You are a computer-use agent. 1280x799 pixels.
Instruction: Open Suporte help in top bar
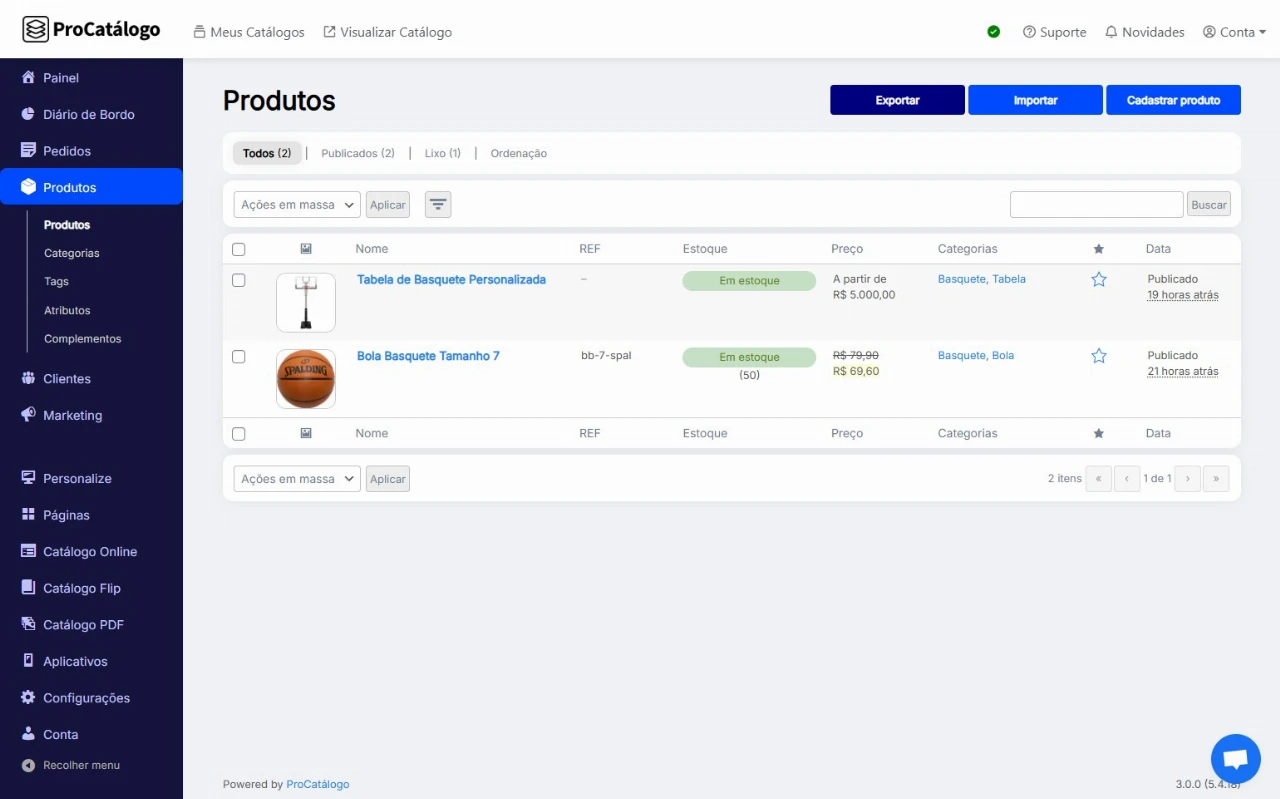(1054, 32)
